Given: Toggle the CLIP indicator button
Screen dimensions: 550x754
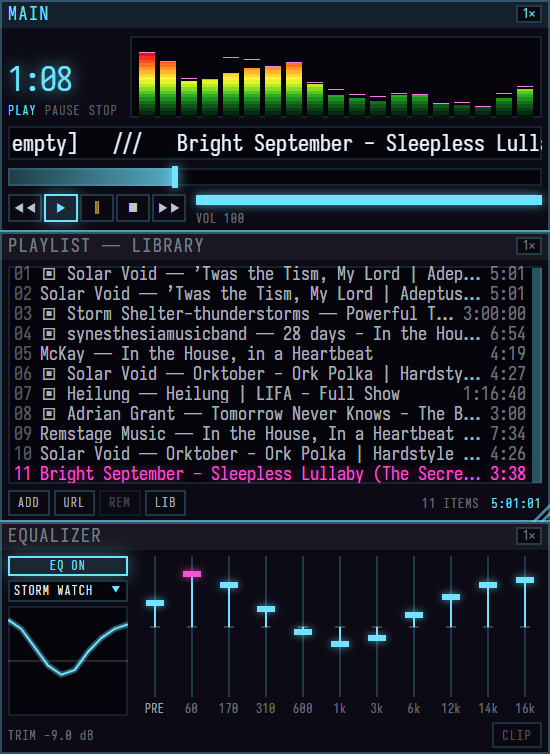Looking at the screenshot, I should (517, 735).
